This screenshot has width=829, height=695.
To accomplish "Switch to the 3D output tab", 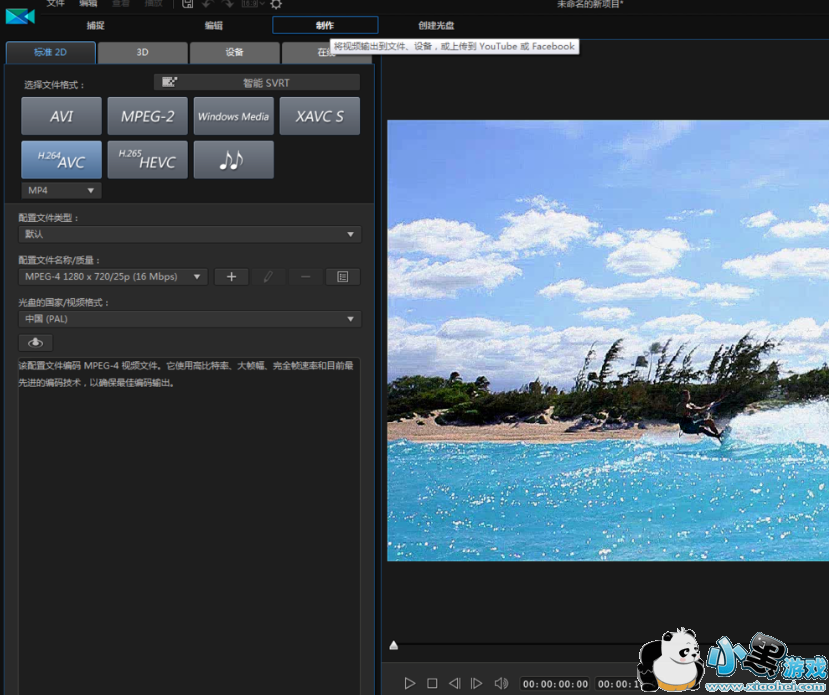I will point(142,53).
